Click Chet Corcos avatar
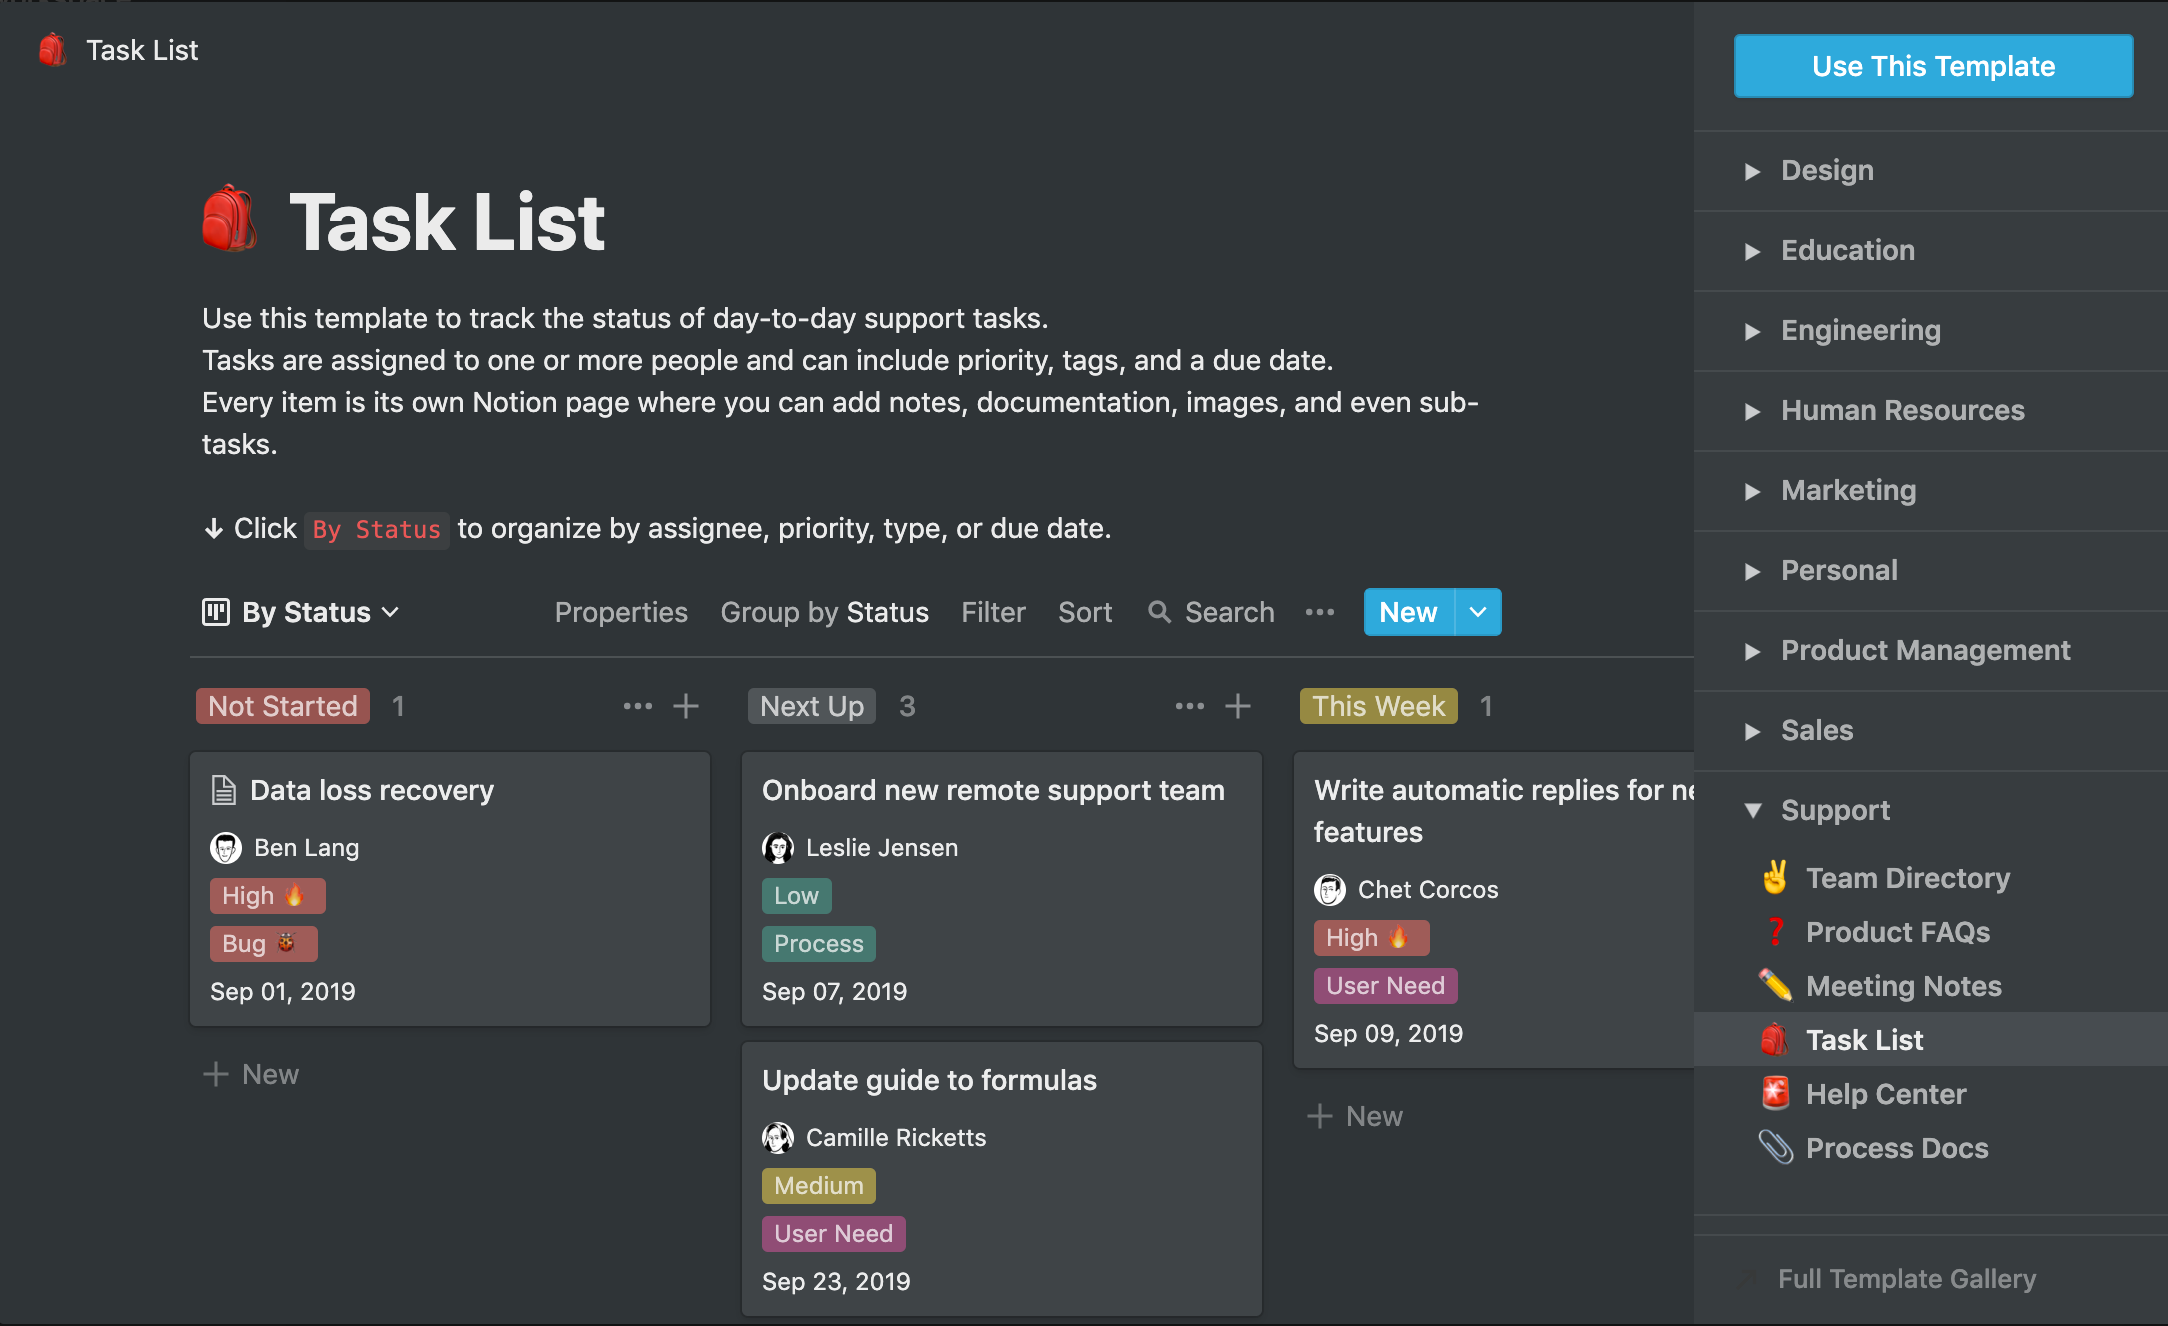The height and width of the screenshot is (1326, 2168). tap(1330, 890)
